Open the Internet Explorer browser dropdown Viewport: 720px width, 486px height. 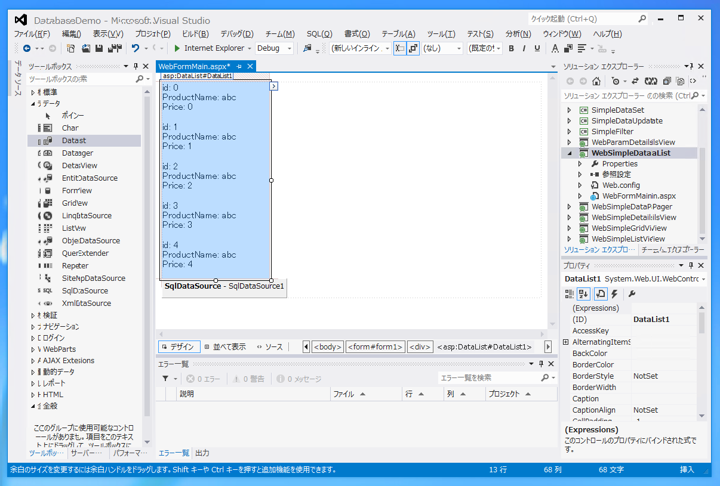pyautogui.click(x=249, y=48)
